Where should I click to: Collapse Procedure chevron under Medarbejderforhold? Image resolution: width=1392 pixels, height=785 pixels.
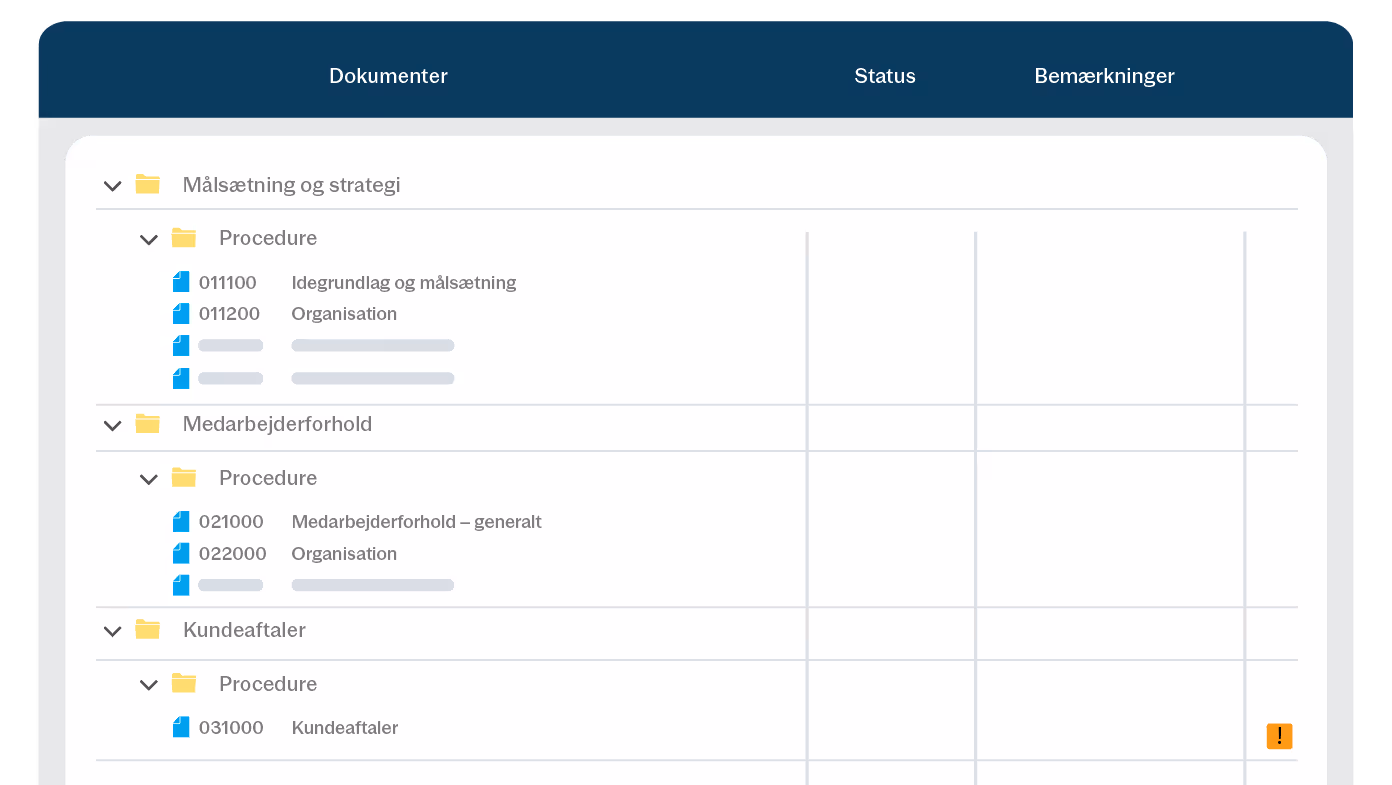(x=149, y=479)
